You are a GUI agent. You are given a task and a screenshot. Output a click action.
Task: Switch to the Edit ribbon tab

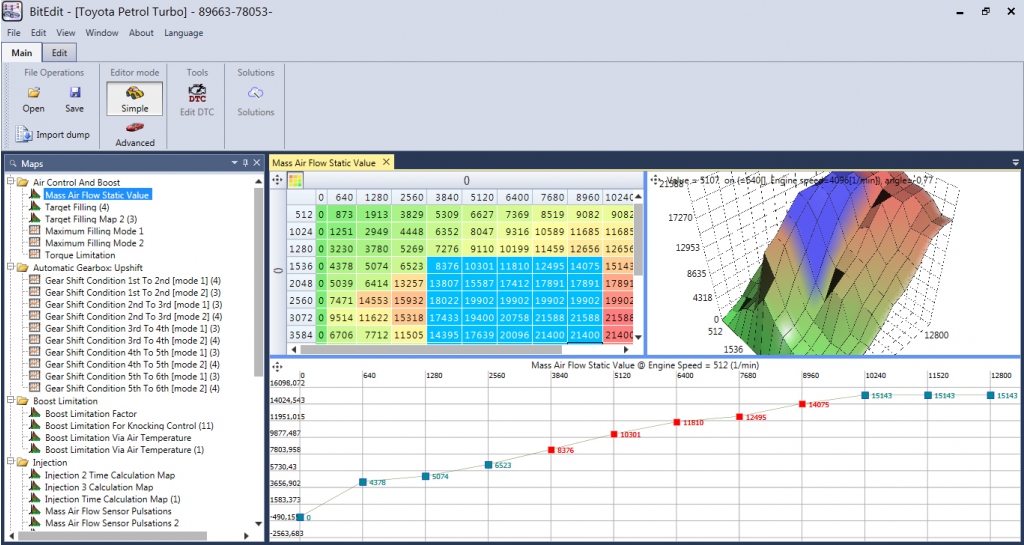(59, 53)
